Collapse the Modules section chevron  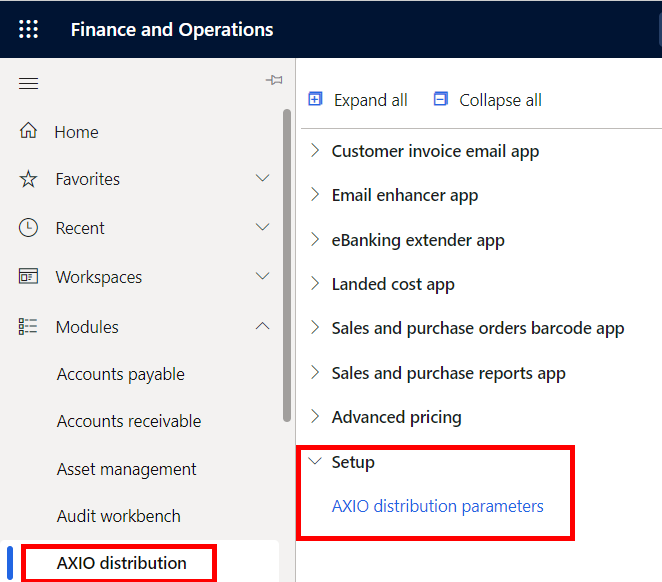(x=263, y=326)
